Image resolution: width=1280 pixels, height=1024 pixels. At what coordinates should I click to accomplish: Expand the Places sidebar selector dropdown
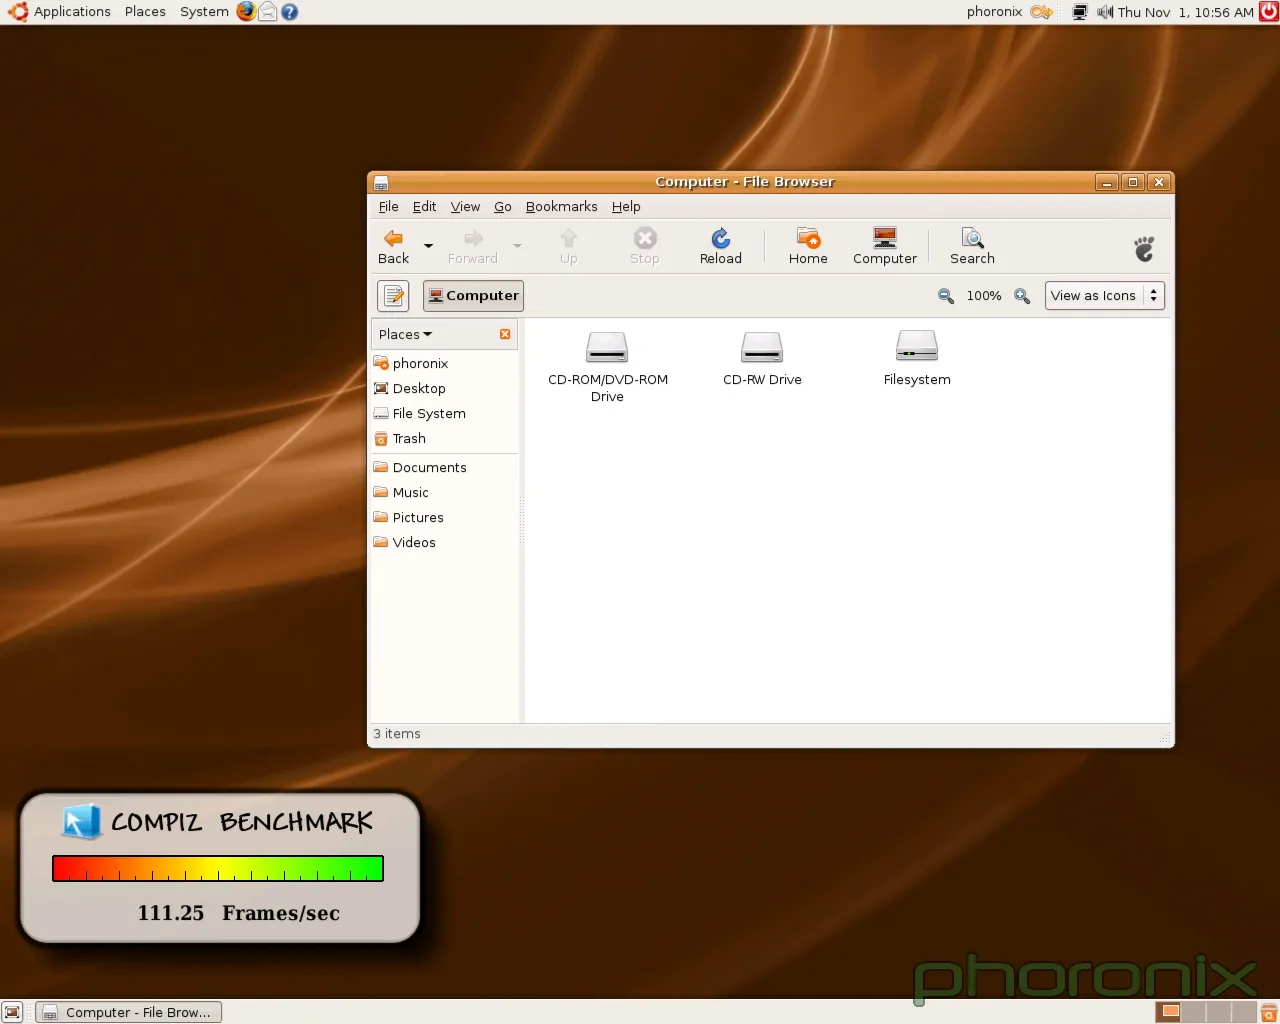[406, 334]
